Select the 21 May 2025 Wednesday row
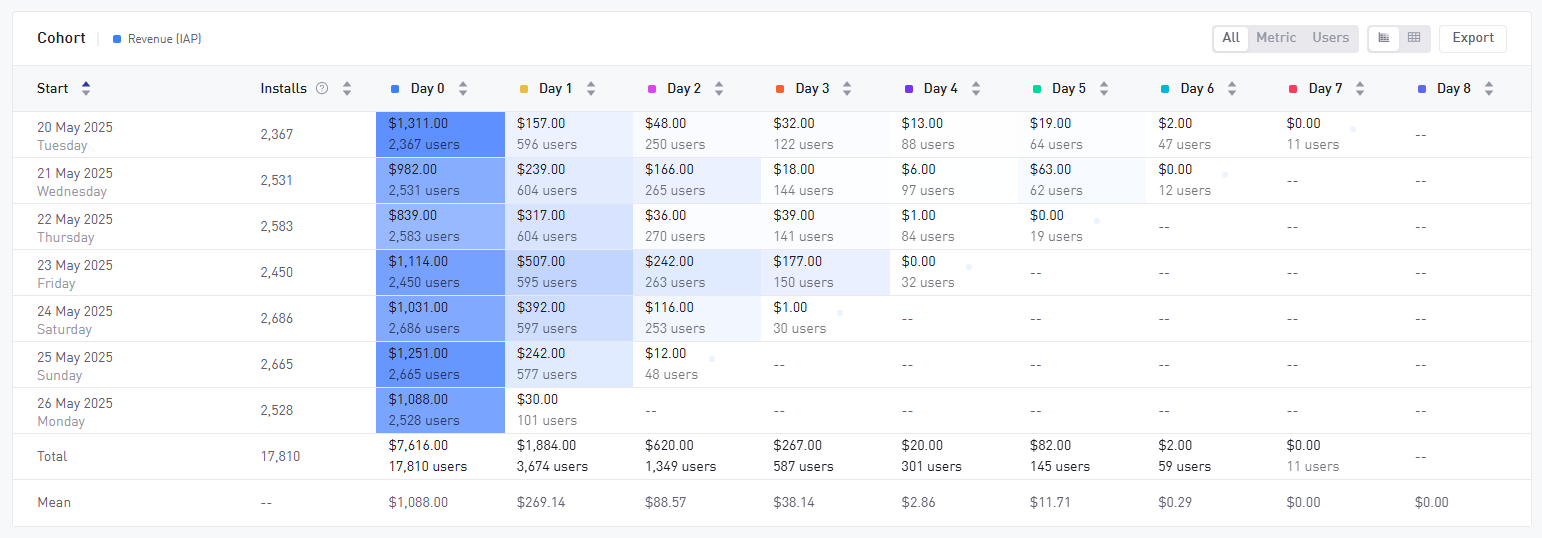Screen dimensions: 1542x538 point(771,180)
